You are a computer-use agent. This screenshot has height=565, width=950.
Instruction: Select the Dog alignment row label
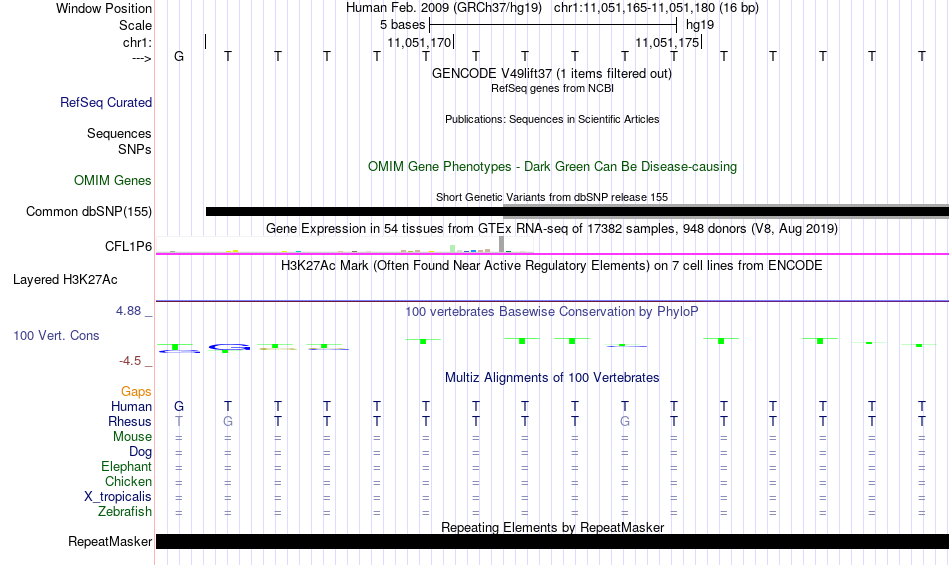coord(141,452)
